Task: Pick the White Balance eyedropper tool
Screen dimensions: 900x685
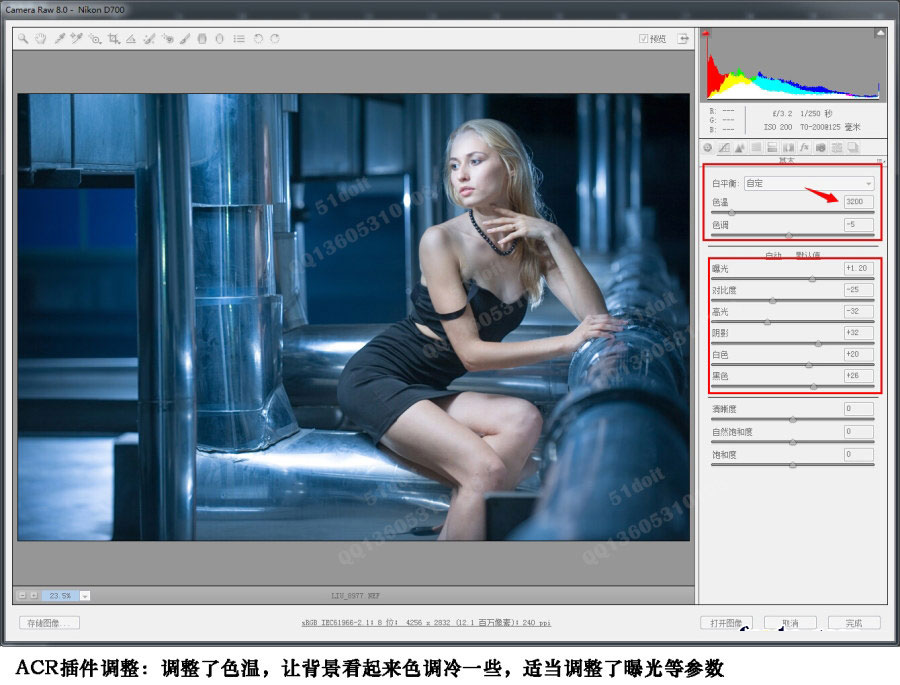Action: pyautogui.click(x=61, y=39)
